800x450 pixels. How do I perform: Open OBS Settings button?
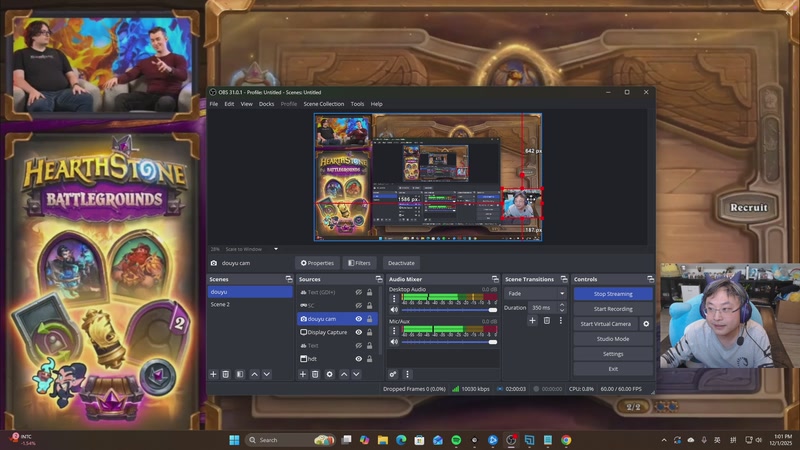(x=613, y=354)
